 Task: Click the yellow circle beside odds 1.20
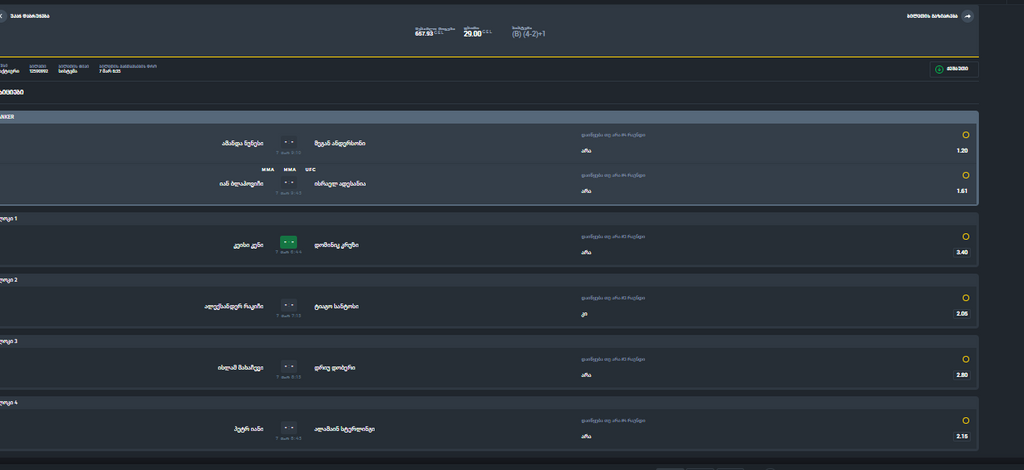pyautogui.click(x=965, y=134)
